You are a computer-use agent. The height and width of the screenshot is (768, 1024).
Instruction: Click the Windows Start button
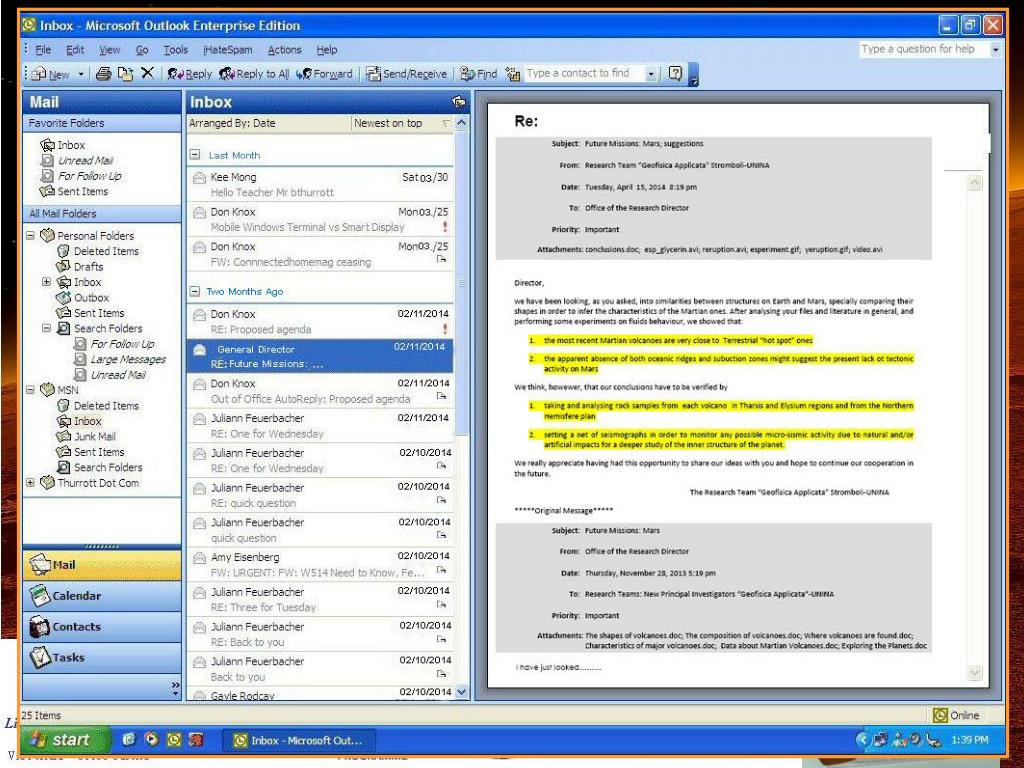point(64,739)
